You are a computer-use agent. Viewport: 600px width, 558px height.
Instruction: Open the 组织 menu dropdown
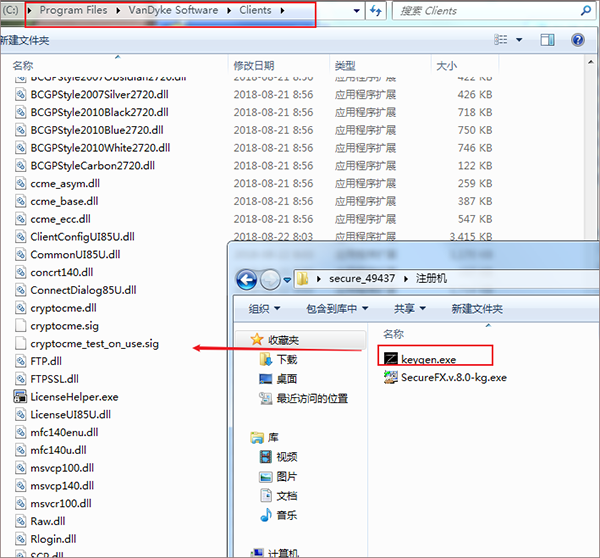[x=264, y=308]
